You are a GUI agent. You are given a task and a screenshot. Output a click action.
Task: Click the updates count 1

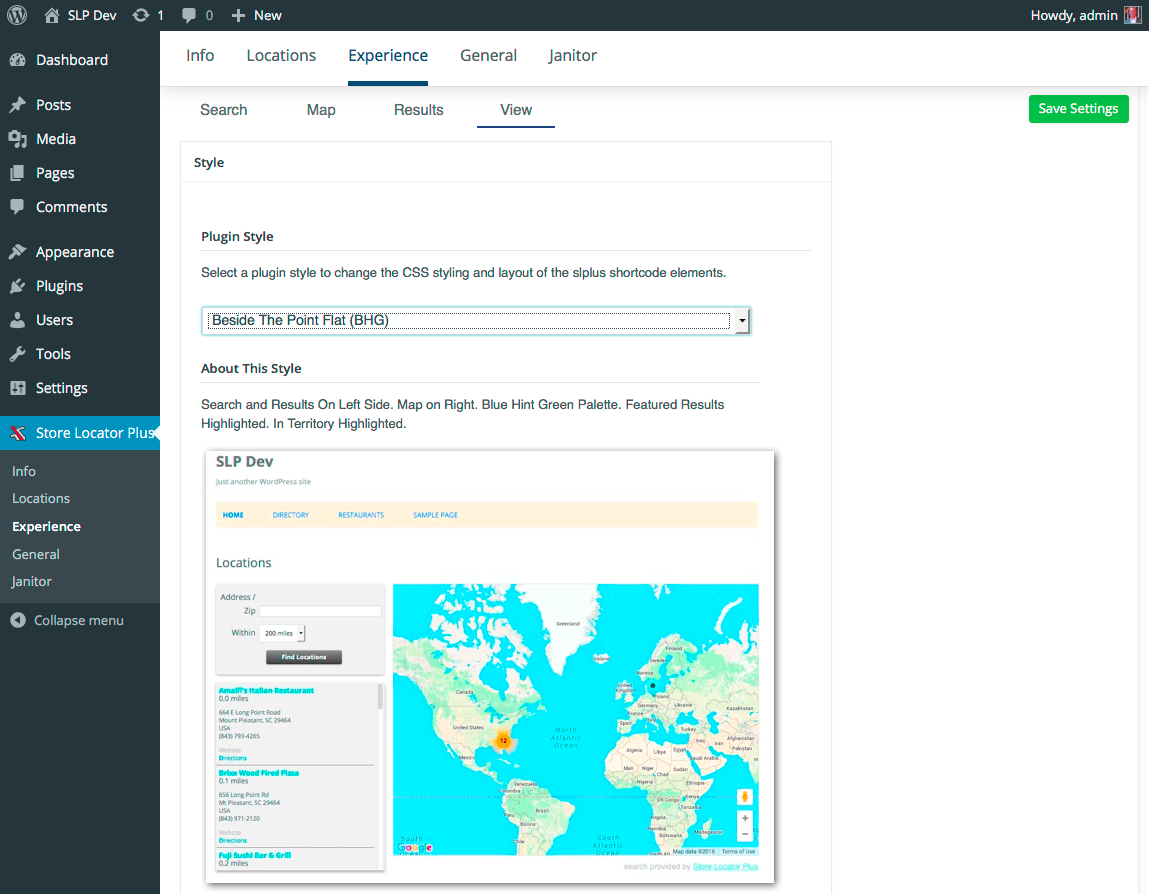tap(160, 15)
